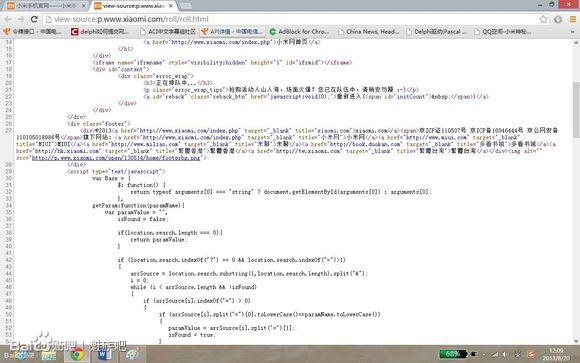Open the network signal tray icon
The height and width of the screenshot is (363, 580).
495,354
